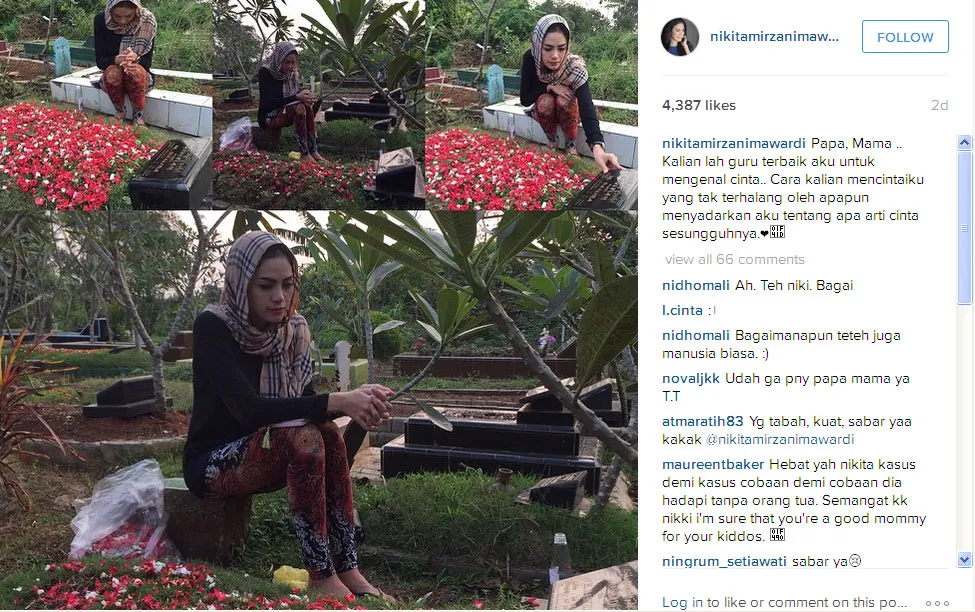The image size is (975, 612).
Task: Open ningrum_setiawati commenter profile
Action: point(724,561)
